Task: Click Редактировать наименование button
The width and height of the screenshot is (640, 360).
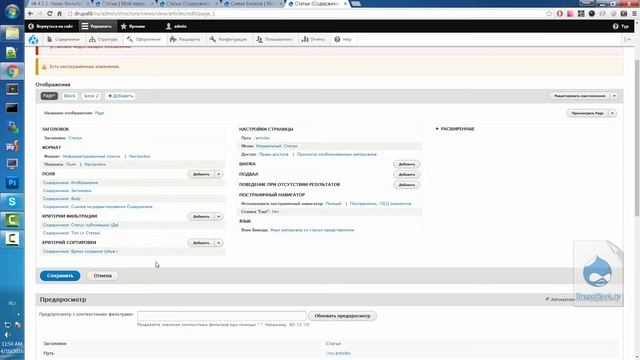Action: (580, 96)
